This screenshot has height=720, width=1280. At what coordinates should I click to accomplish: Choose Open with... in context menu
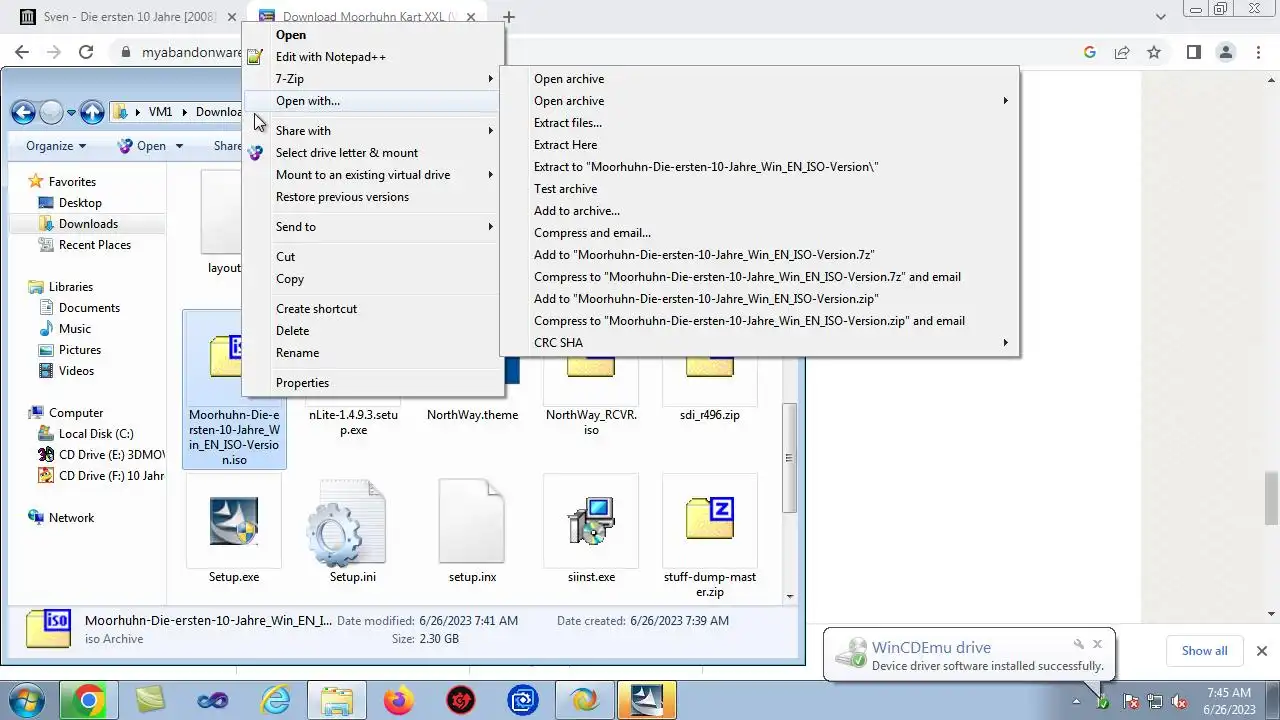coord(371,101)
